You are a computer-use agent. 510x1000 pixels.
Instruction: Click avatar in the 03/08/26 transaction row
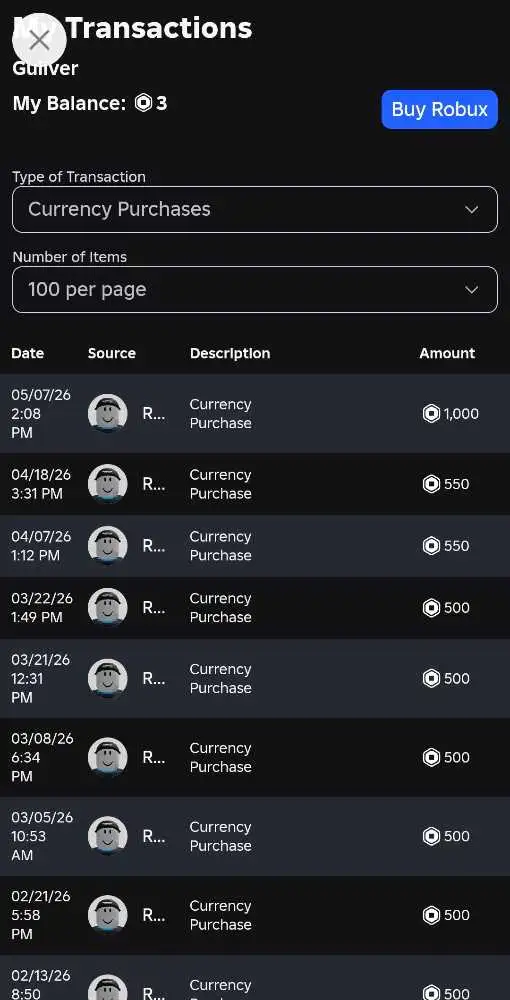click(107, 758)
